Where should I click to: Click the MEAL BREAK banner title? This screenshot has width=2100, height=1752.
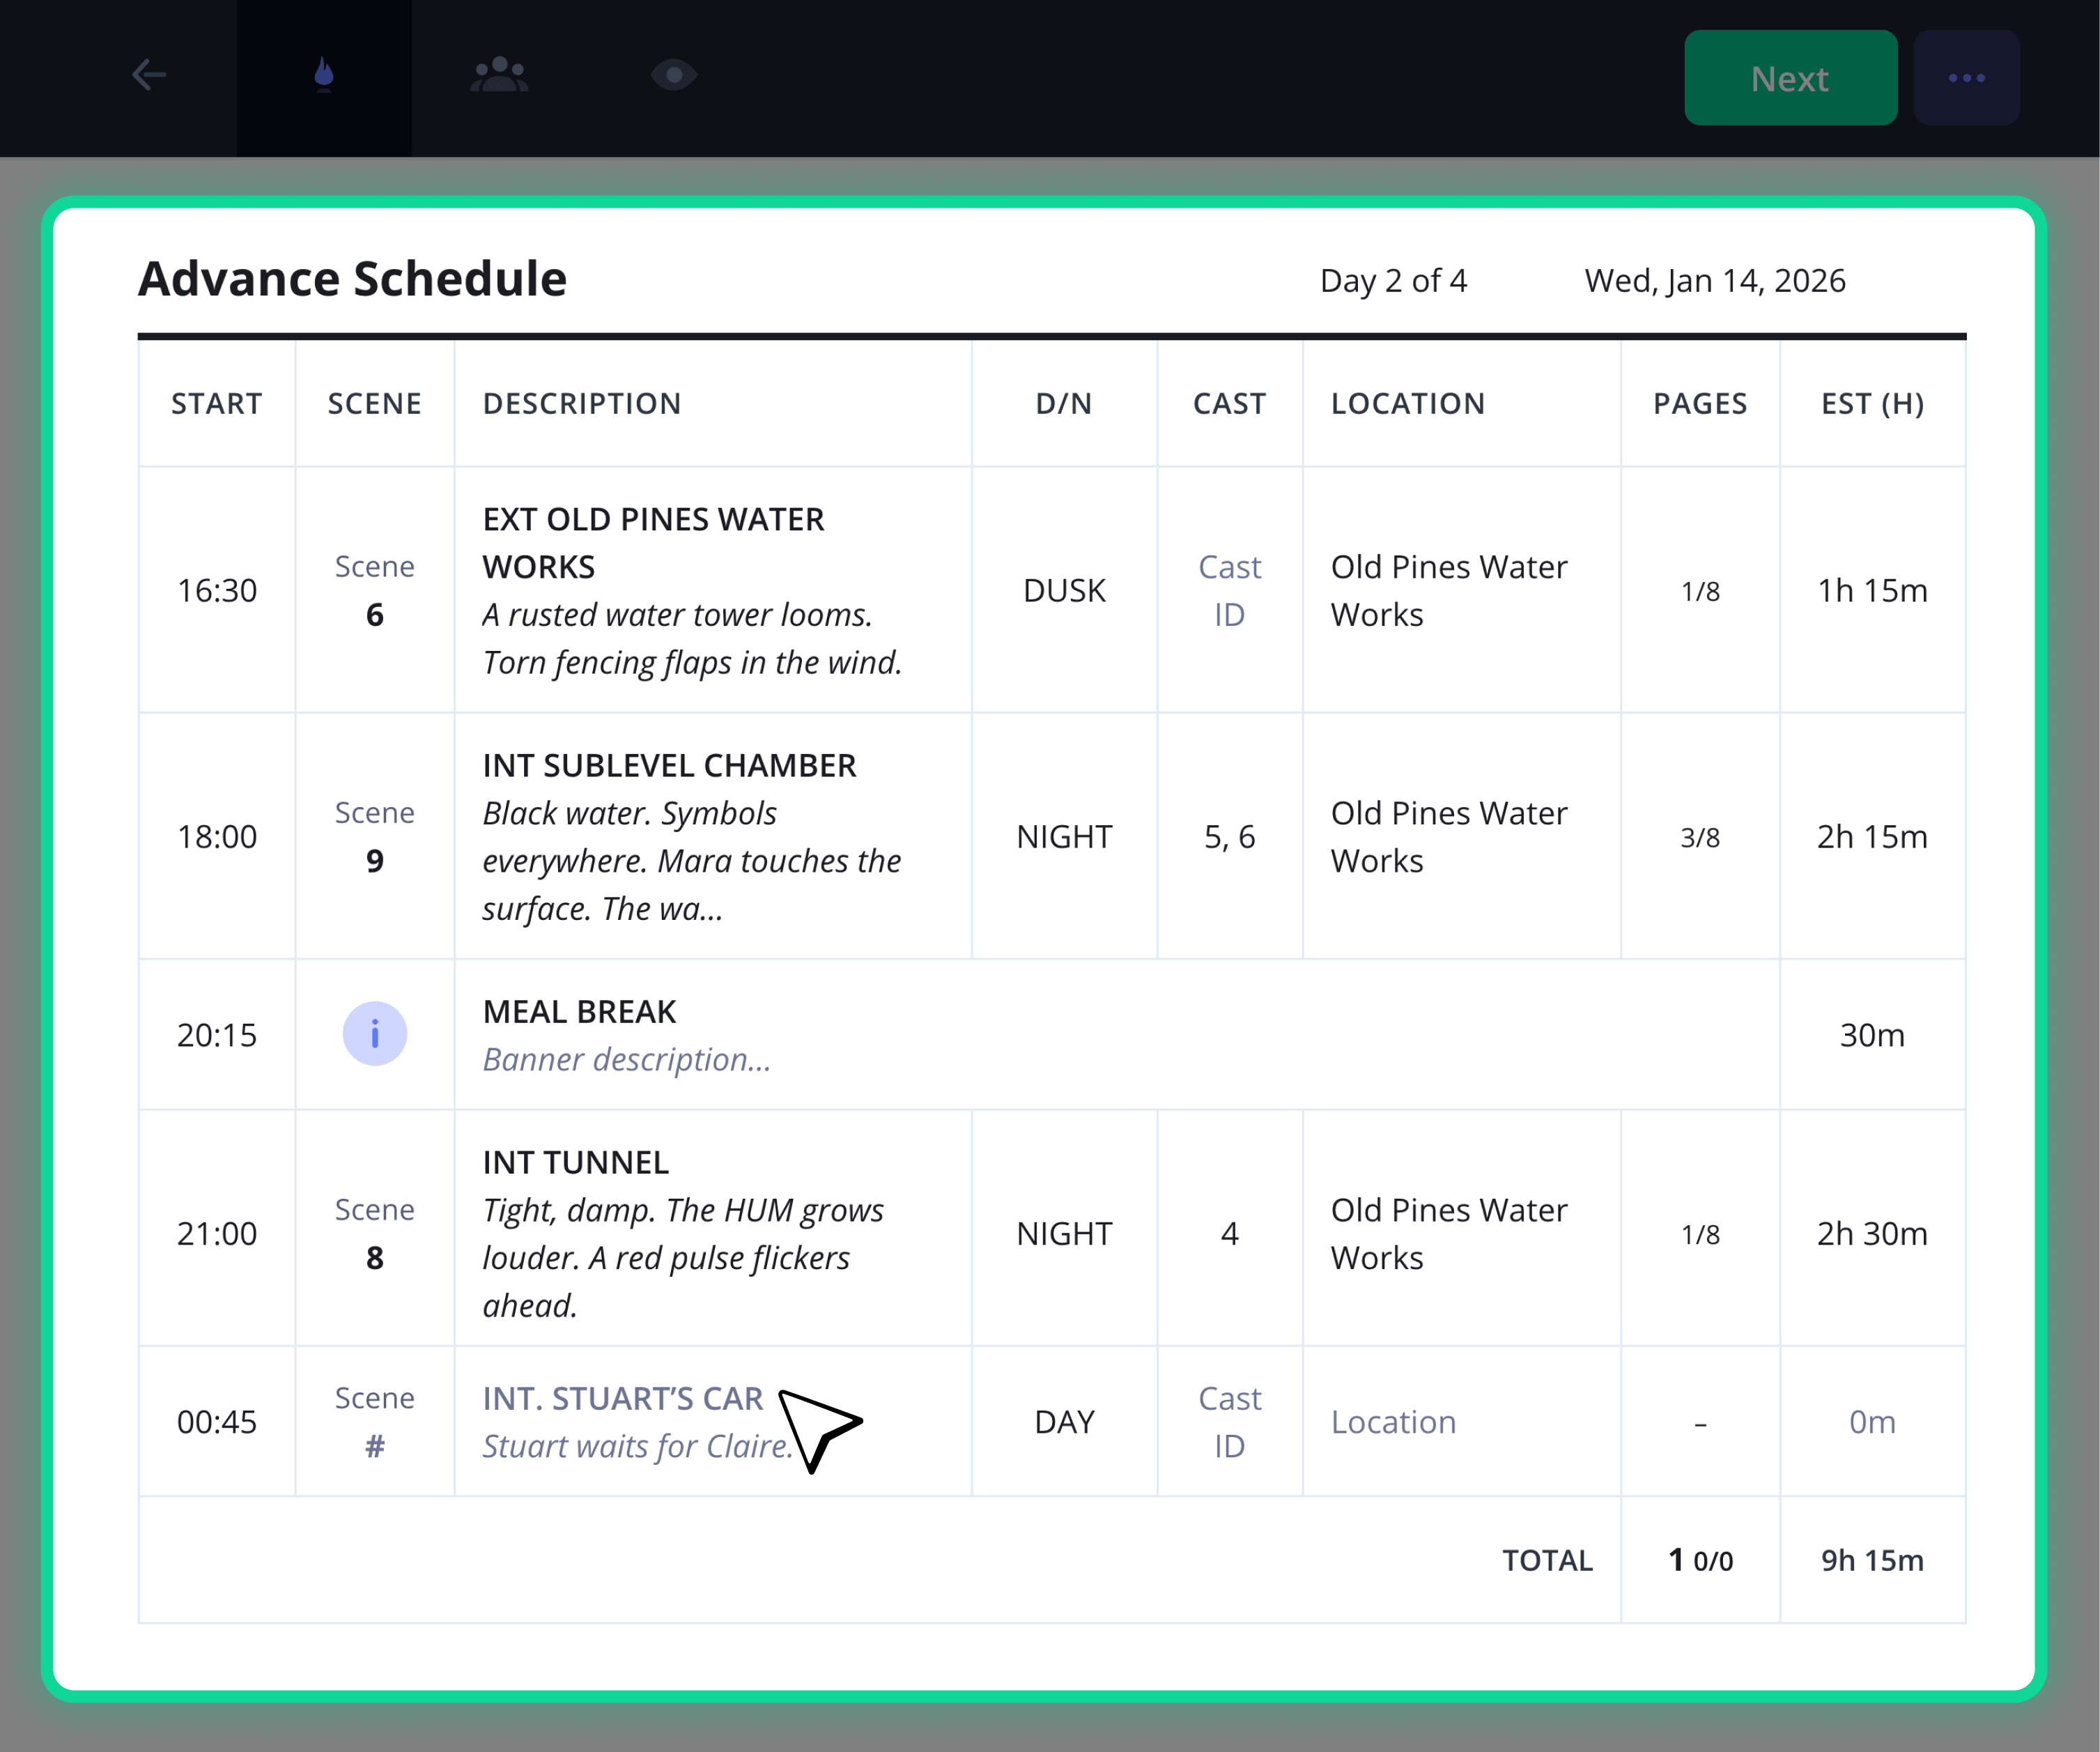pos(579,1011)
